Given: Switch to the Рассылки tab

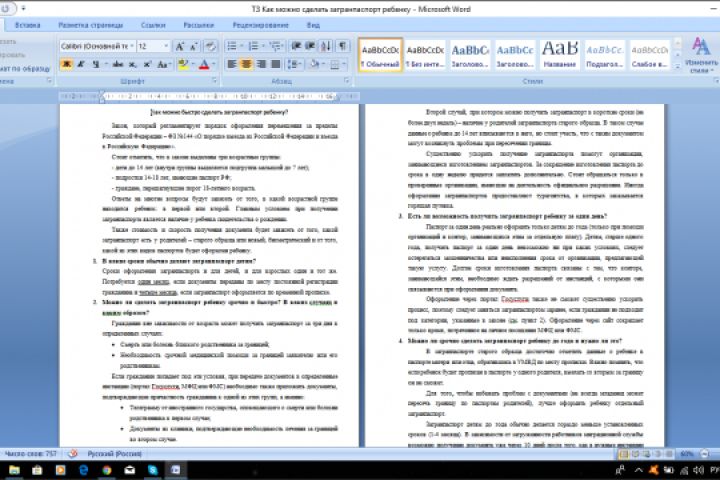Looking at the screenshot, I should [198, 25].
